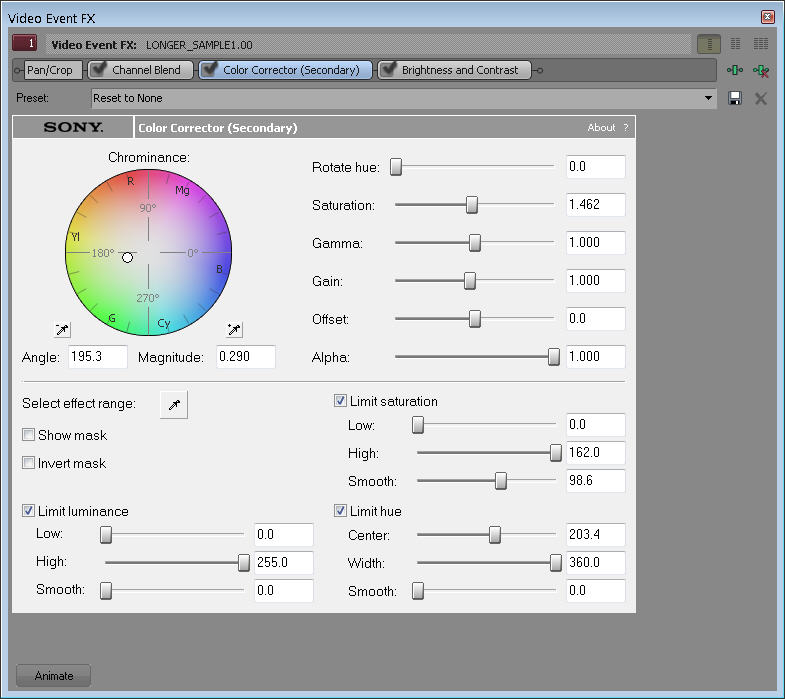
Task: Toggle the Invert mask checkbox
Action: (x=29, y=463)
